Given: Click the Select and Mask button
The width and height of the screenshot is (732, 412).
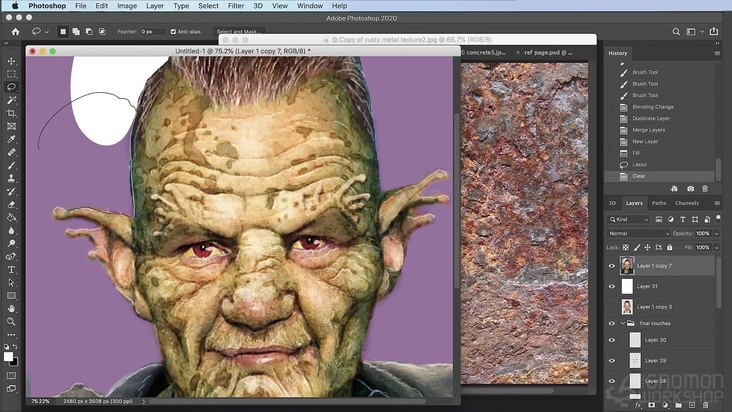Looking at the screenshot, I should click(x=238, y=32).
